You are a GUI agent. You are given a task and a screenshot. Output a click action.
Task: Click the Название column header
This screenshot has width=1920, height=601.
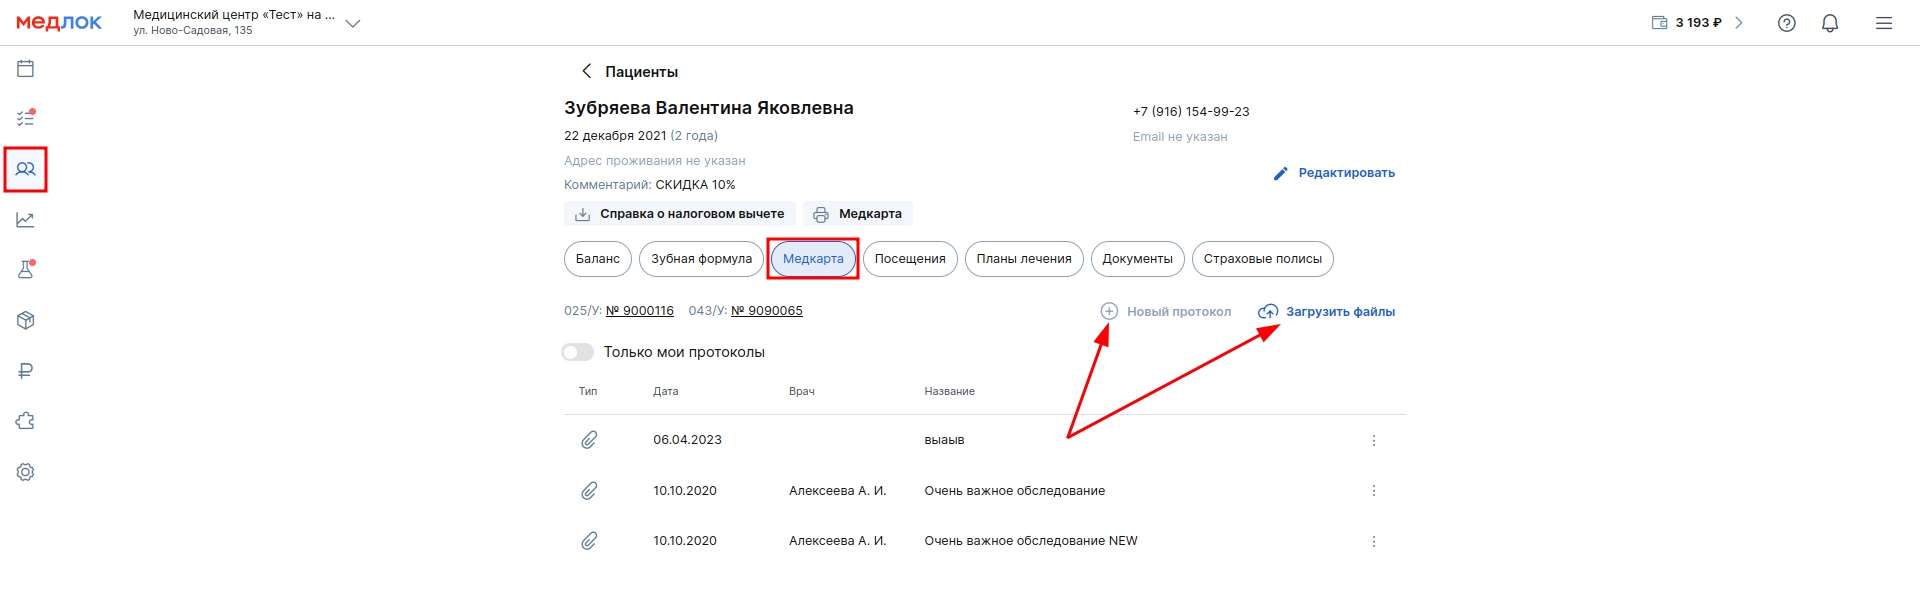[x=949, y=391]
